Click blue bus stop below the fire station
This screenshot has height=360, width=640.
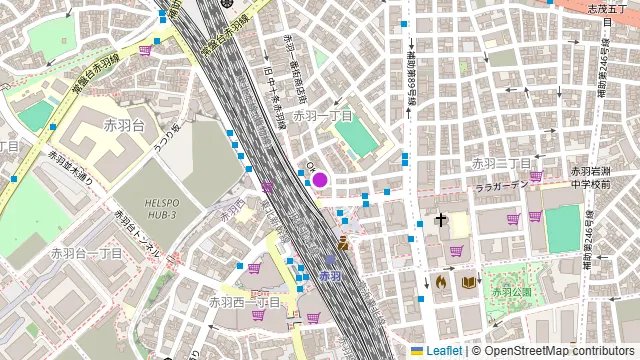click(x=421, y=299)
